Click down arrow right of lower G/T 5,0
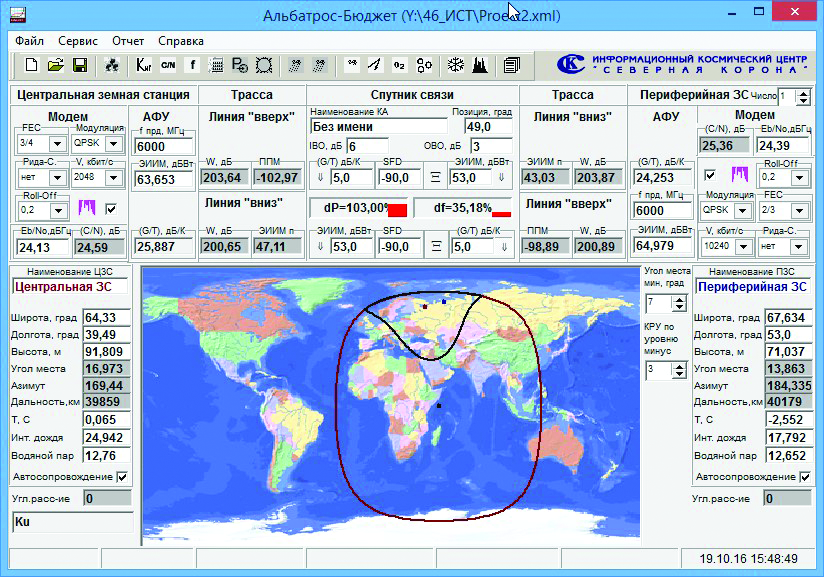 click(504, 246)
